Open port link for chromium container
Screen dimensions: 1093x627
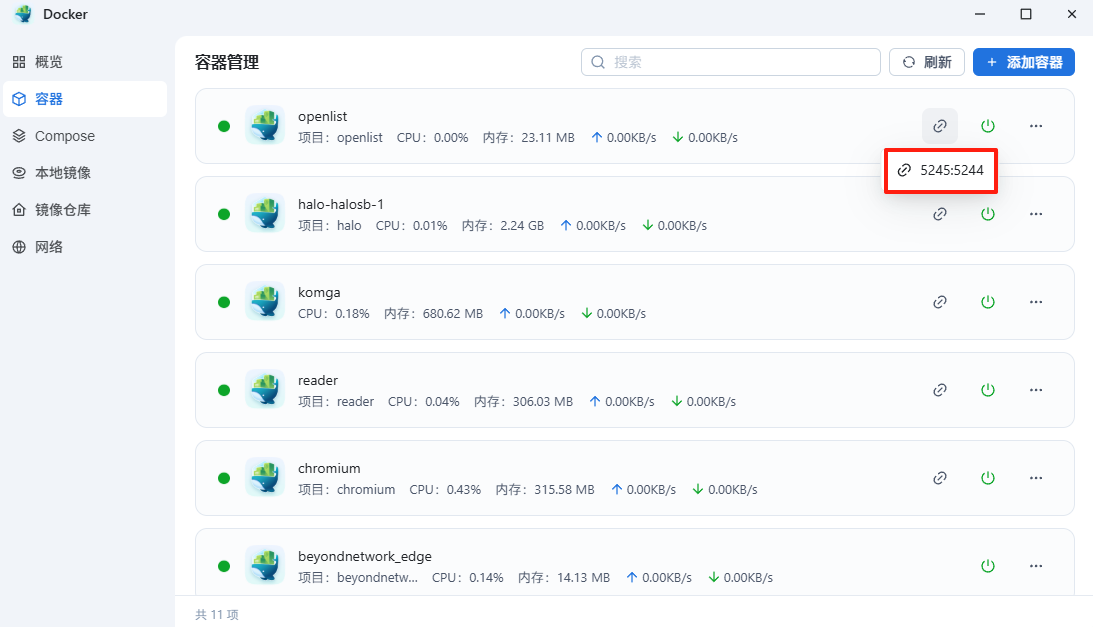pyautogui.click(x=940, y=478)
